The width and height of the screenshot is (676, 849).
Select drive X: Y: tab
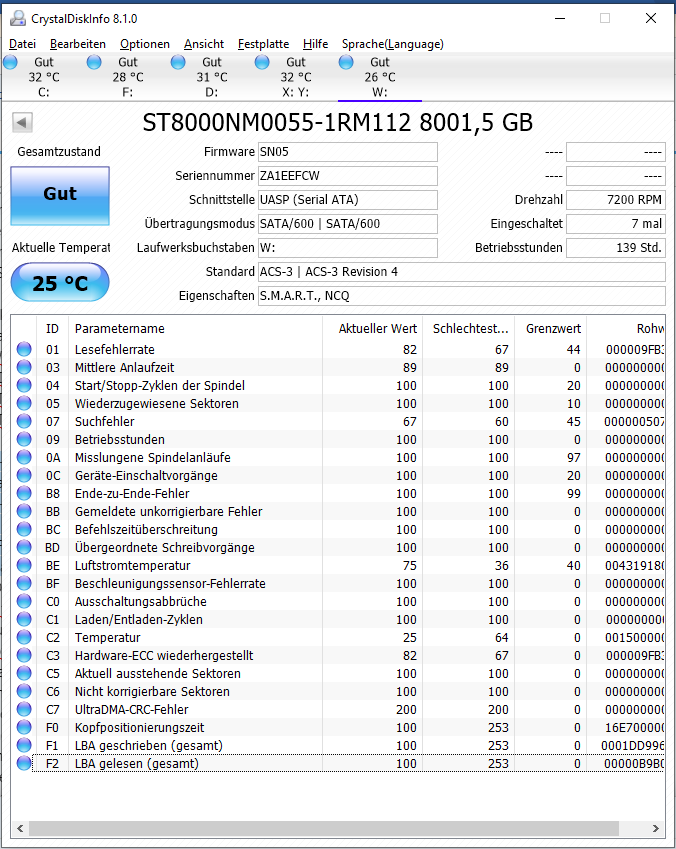point(295,77)
